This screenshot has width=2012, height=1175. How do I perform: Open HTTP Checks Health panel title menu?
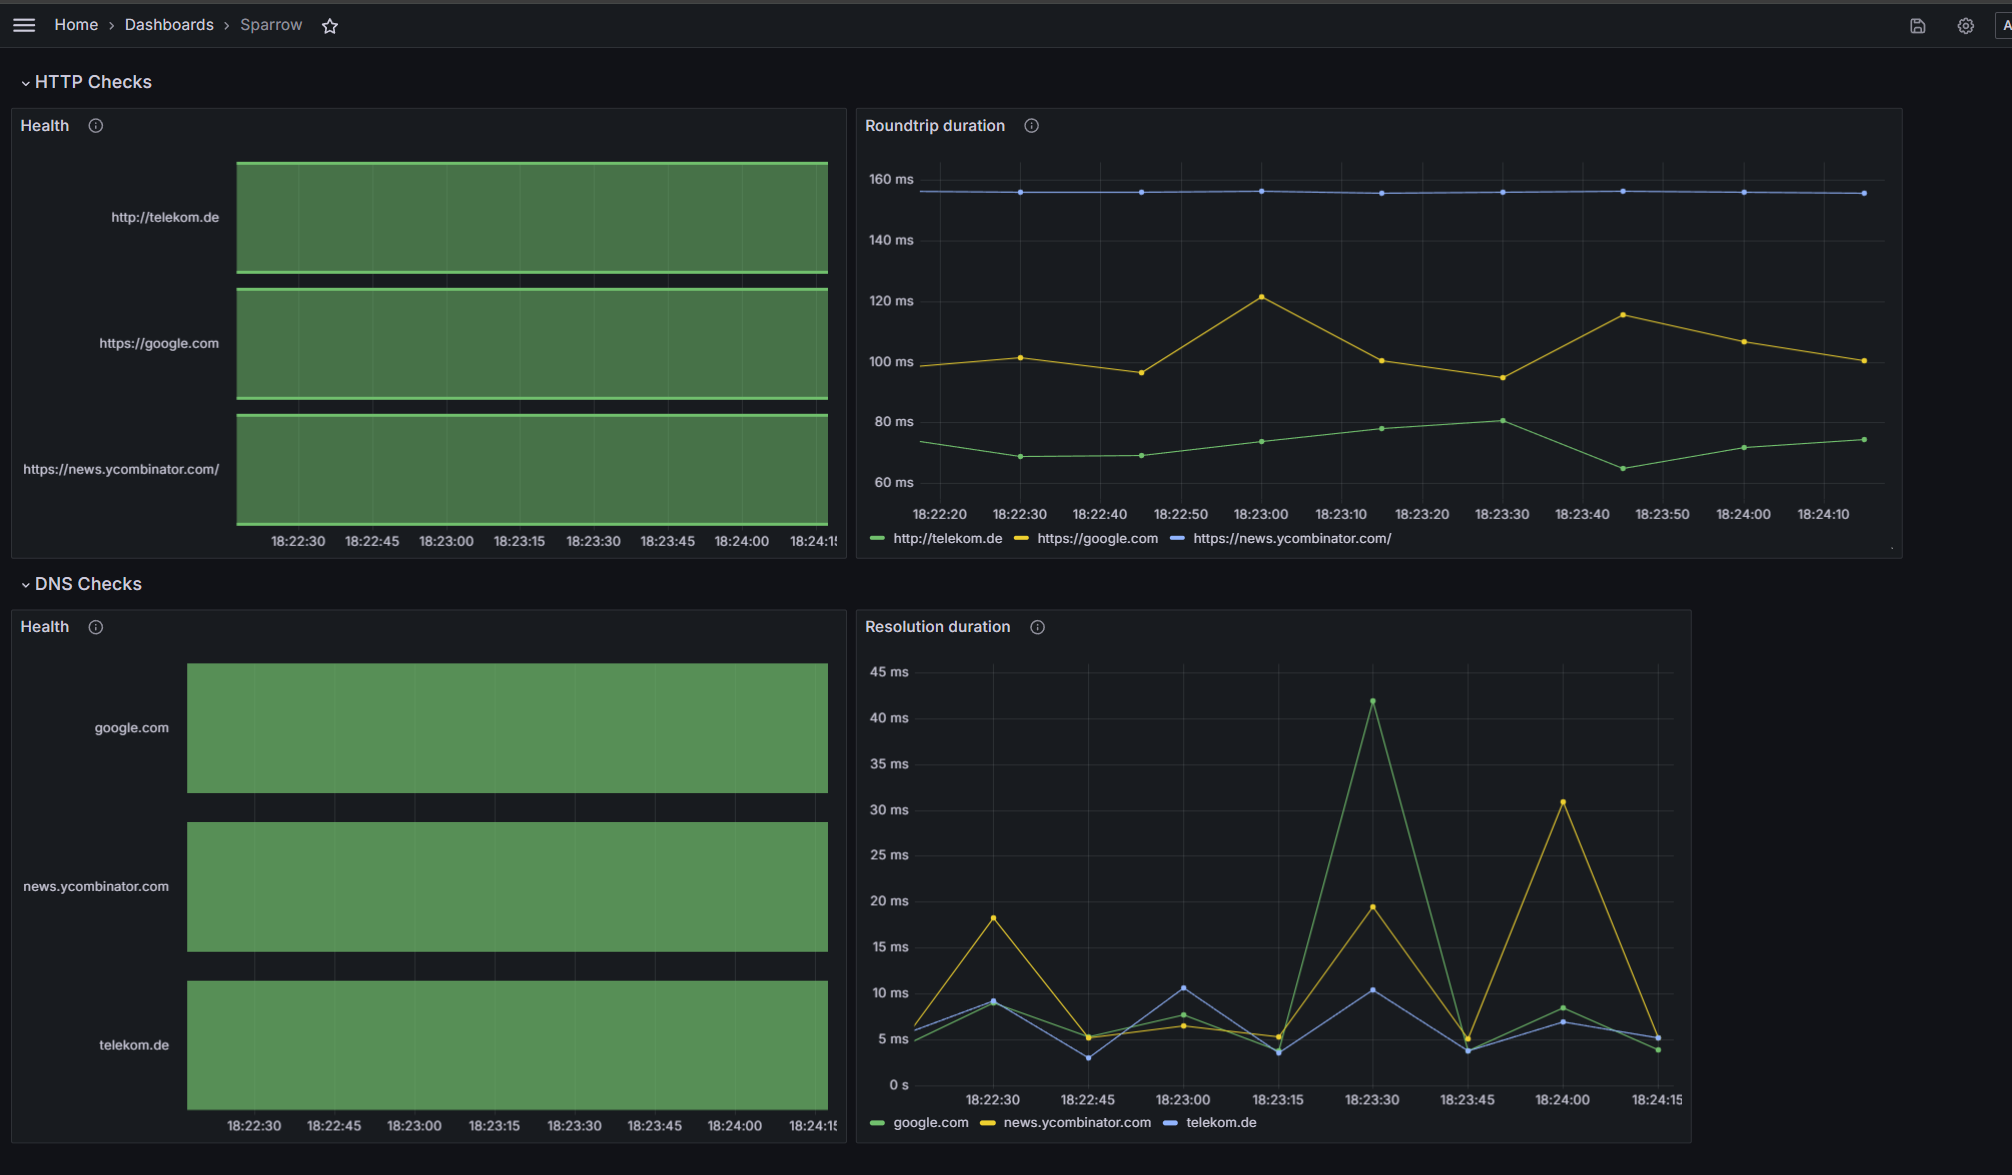pyautogui.click(x=45, y=126)
